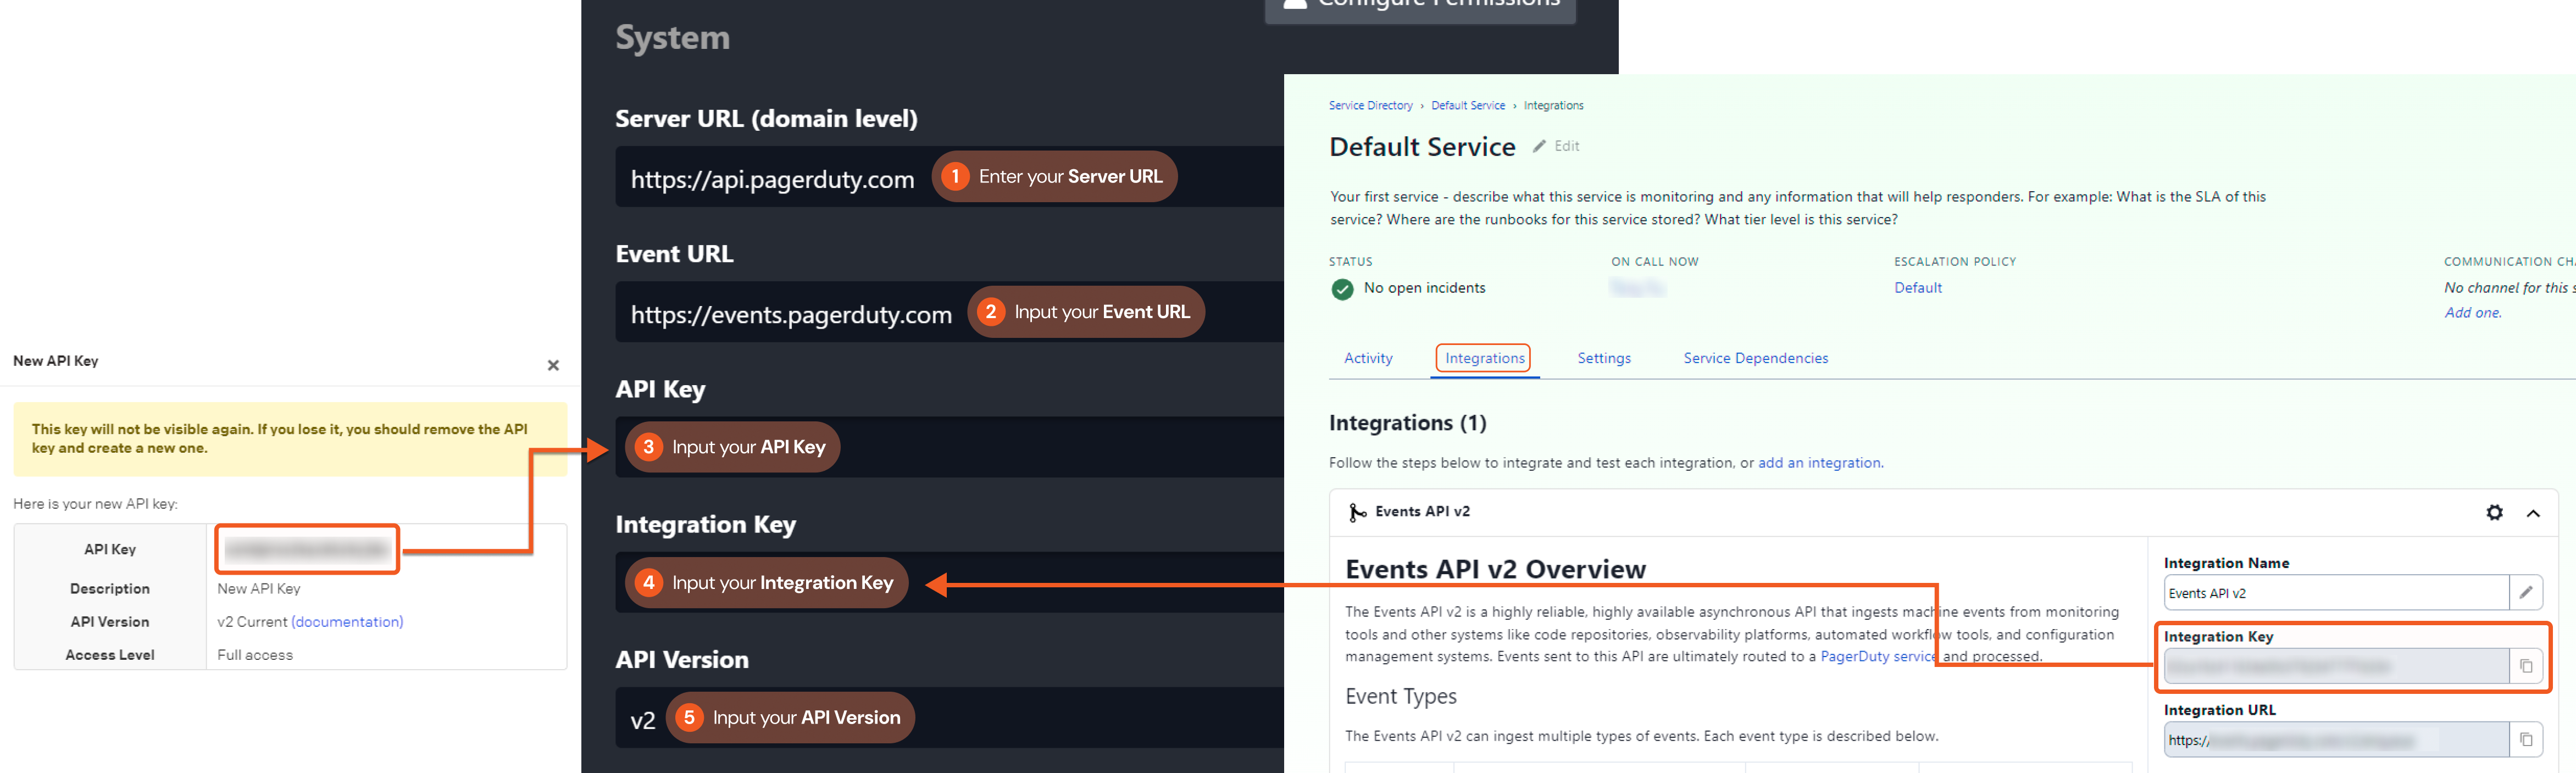Click the green No open incidents status icon
The width and height of the screenshot is (2576, 773).
(1342, 289)
